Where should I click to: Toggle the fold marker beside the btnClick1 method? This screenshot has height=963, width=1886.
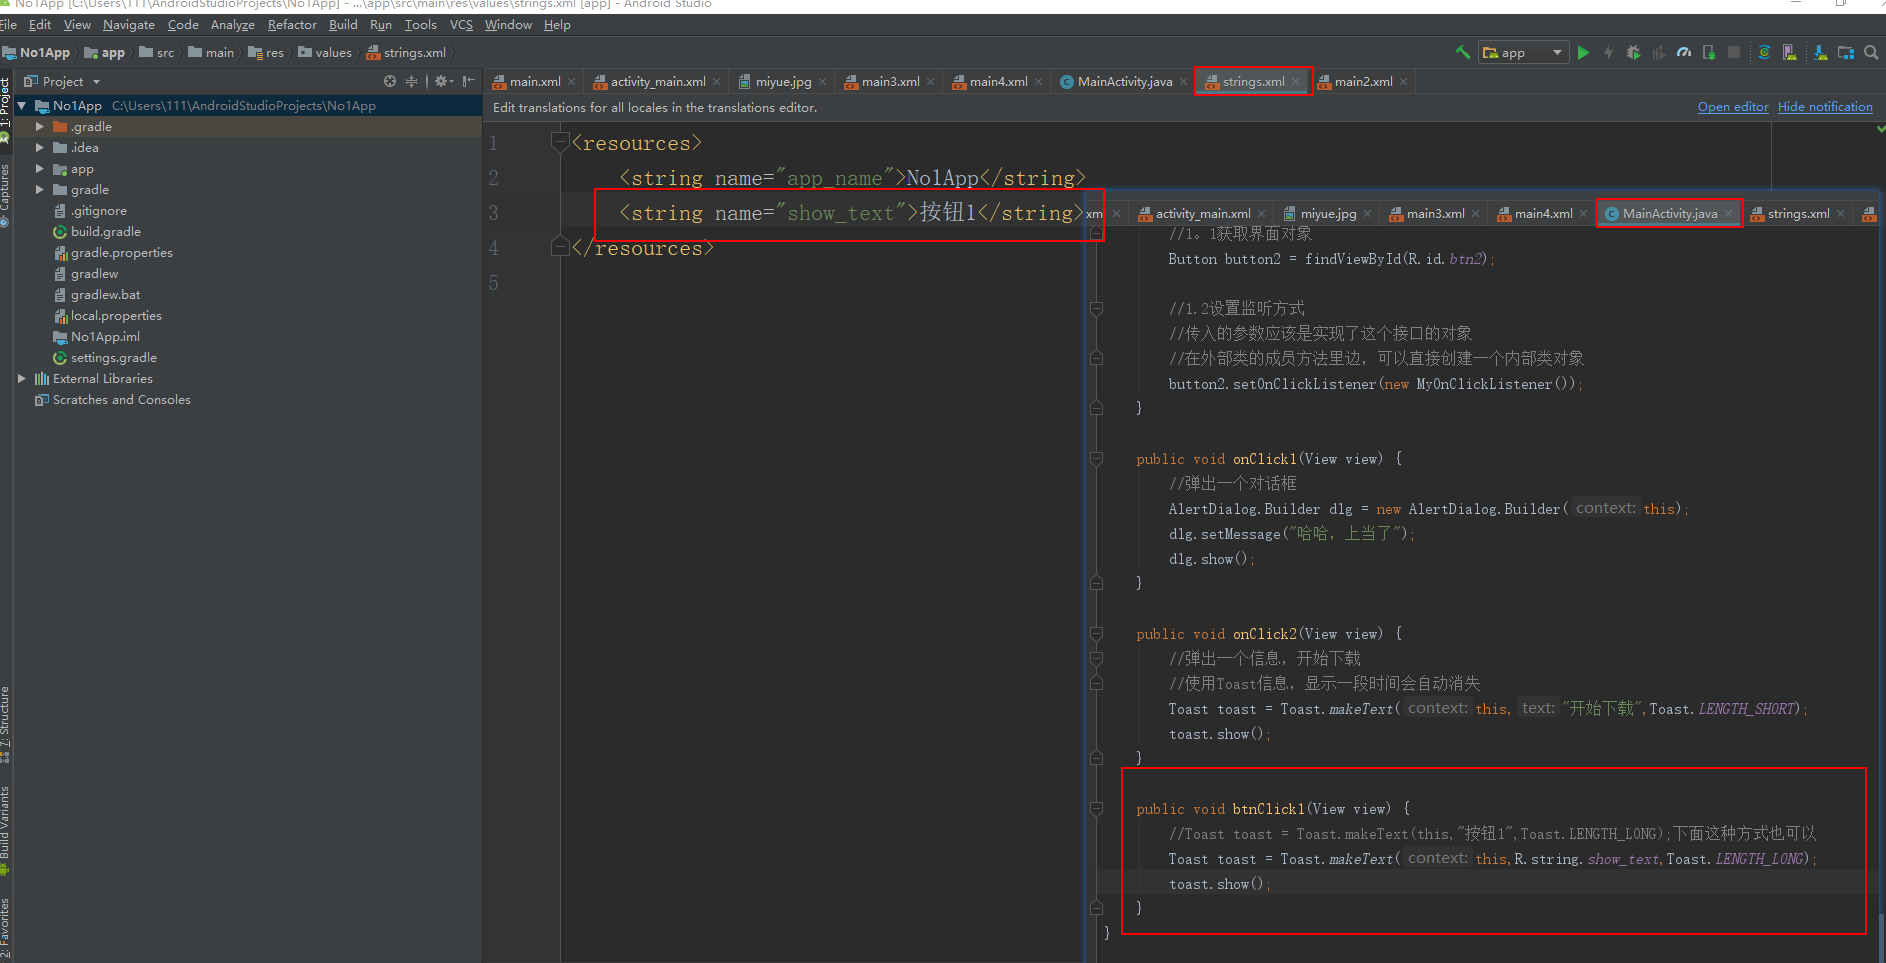pos(1096,809)
